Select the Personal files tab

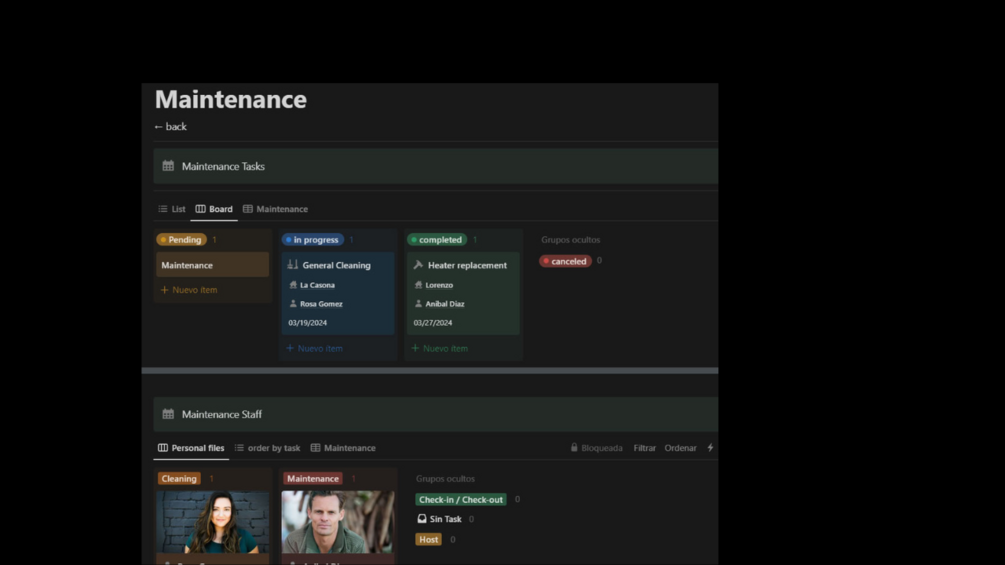click(x=191, y=448)
